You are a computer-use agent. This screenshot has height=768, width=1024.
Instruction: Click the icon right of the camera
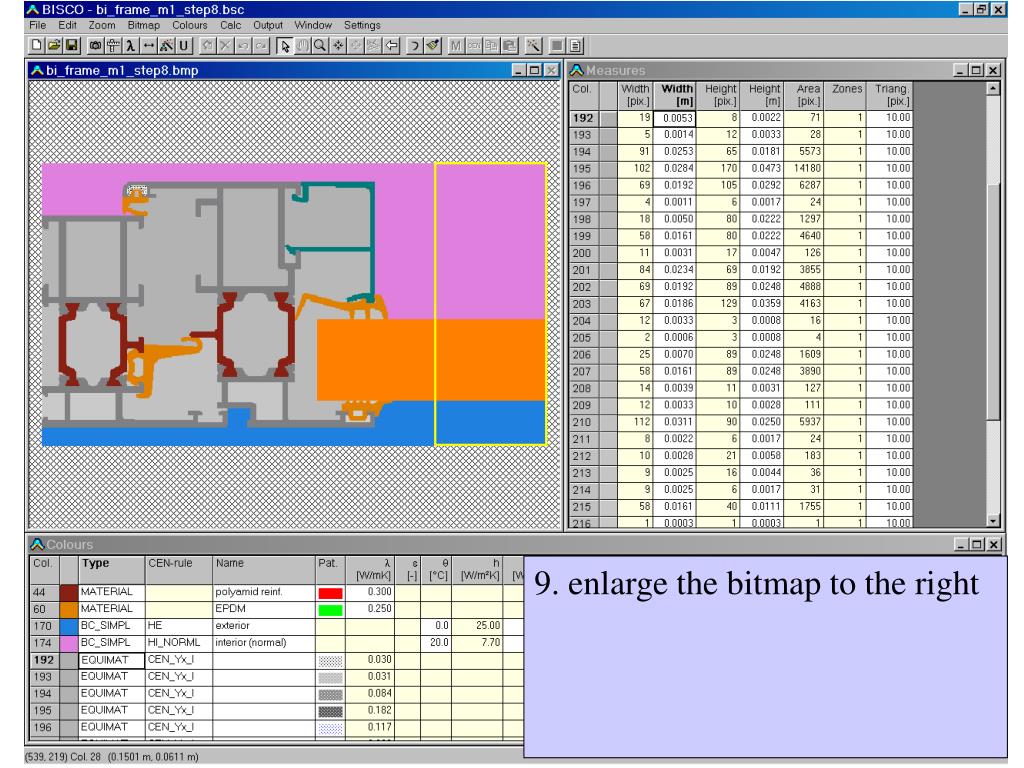coord(113,46)
